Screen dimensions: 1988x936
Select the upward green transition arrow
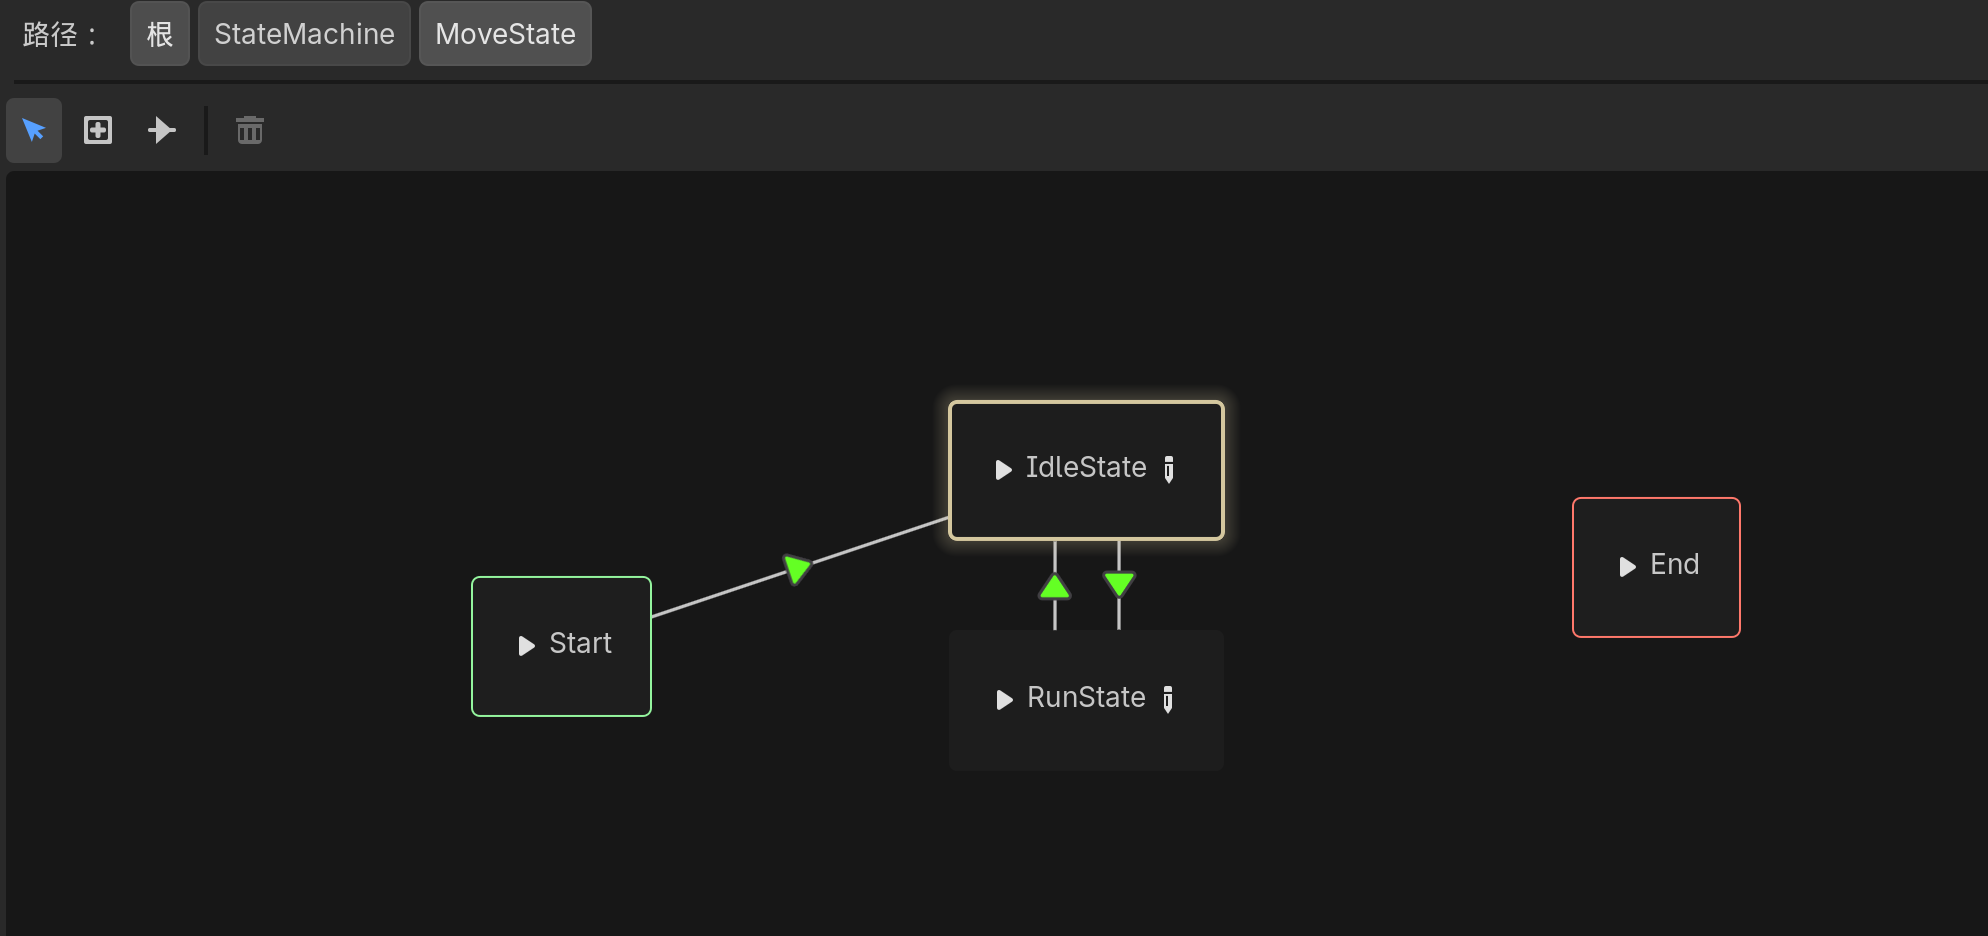click(1055, 586)
